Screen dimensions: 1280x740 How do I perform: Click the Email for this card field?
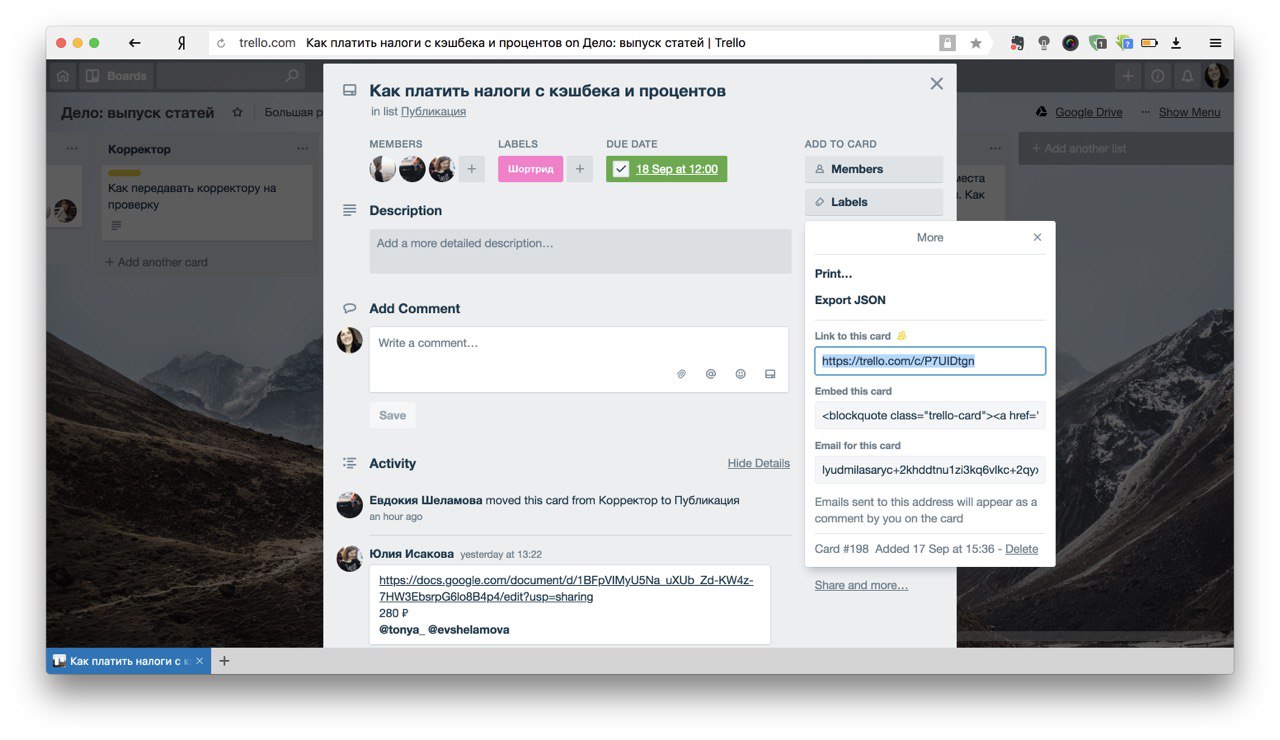pyautogui.click(x=930, y=470)
